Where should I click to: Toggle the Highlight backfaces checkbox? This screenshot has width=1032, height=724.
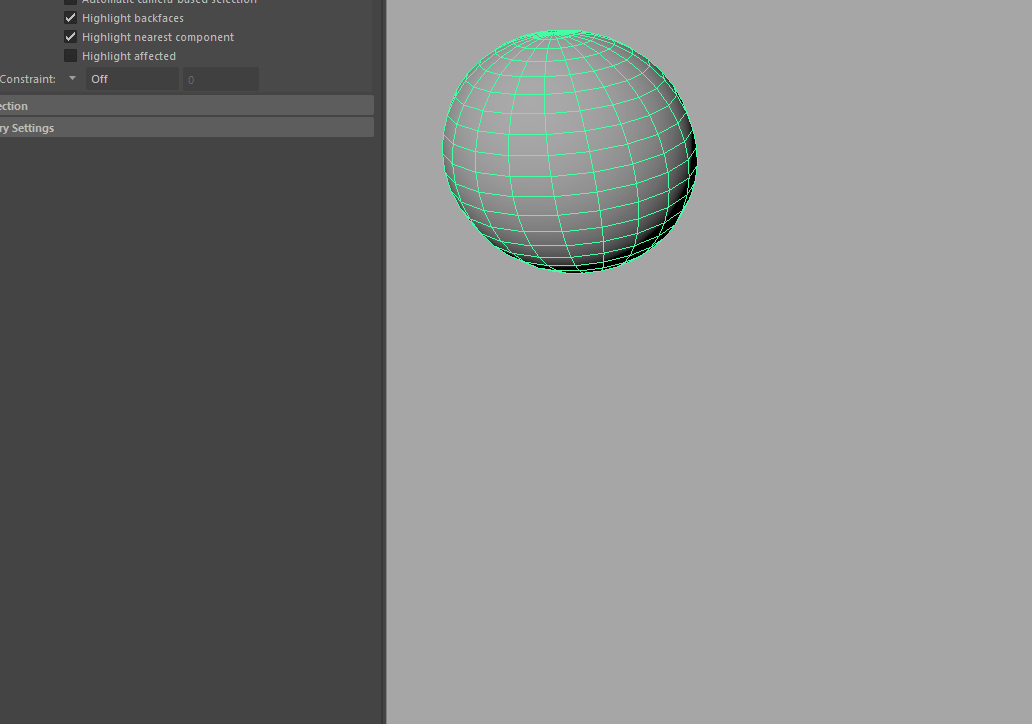coord(70,18)
